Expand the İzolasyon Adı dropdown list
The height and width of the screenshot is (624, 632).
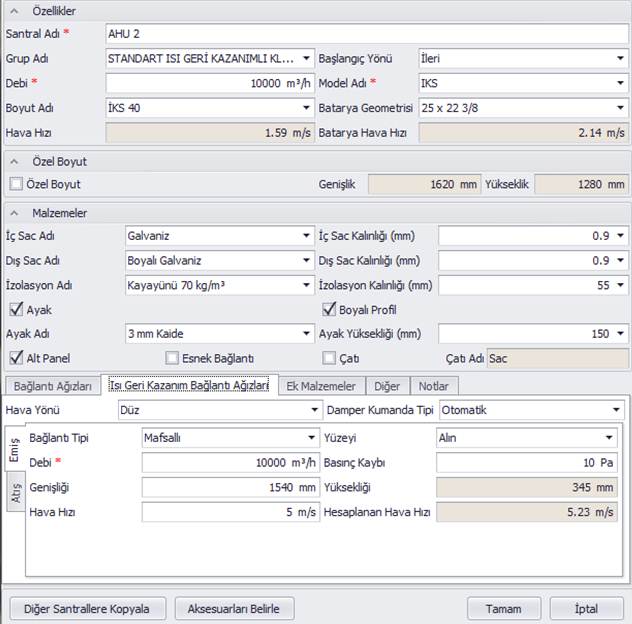305,286
